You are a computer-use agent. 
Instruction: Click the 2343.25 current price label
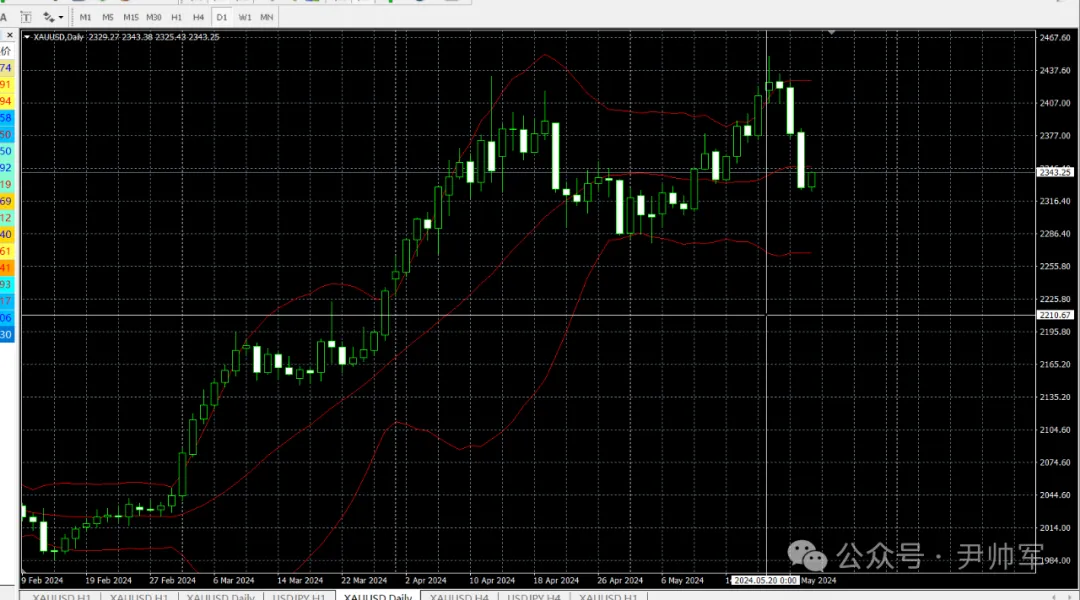[1055, 173]
